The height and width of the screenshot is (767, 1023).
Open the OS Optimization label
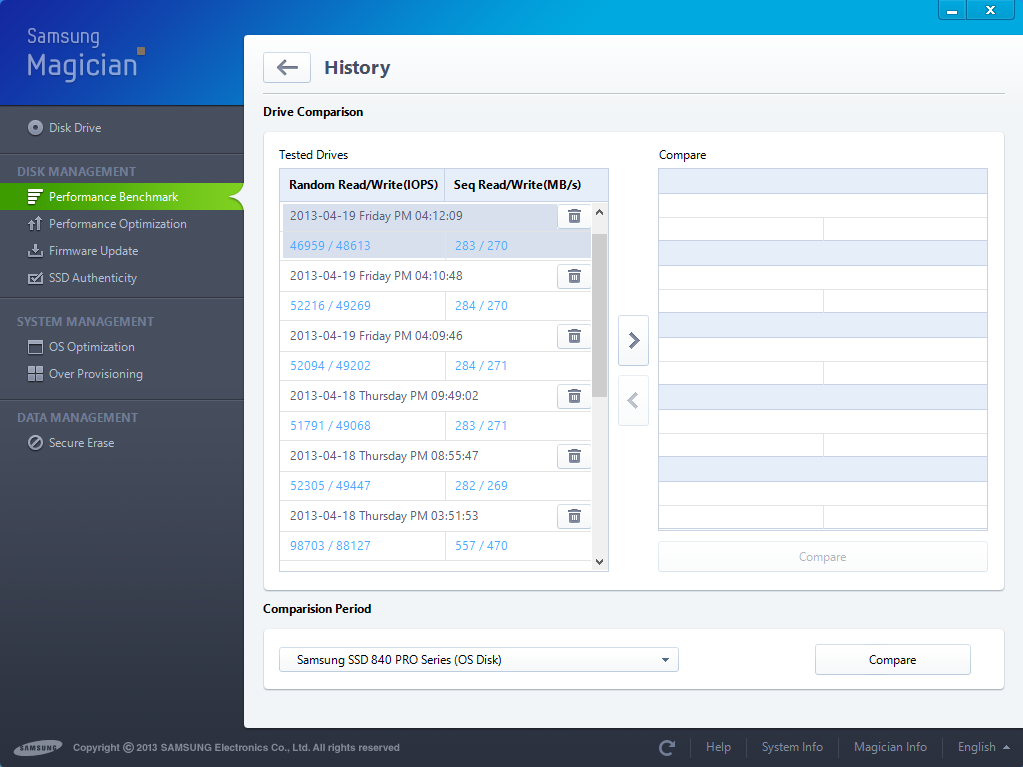(x=91, y=347)
